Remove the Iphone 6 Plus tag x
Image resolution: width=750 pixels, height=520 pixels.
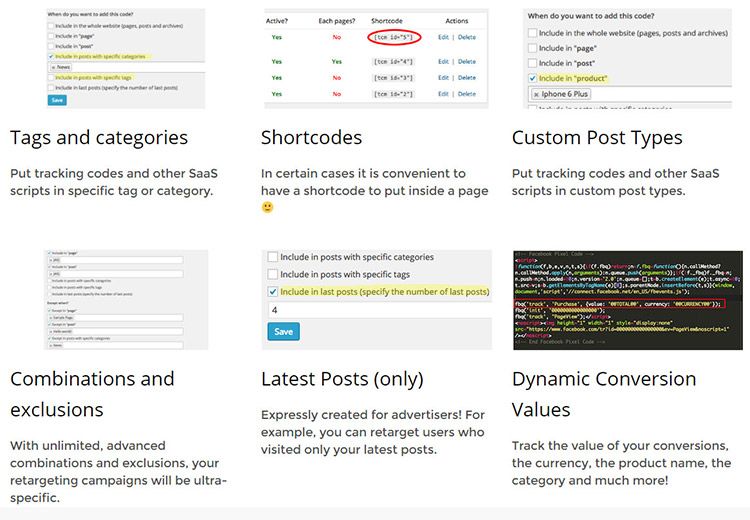point(536,94)
